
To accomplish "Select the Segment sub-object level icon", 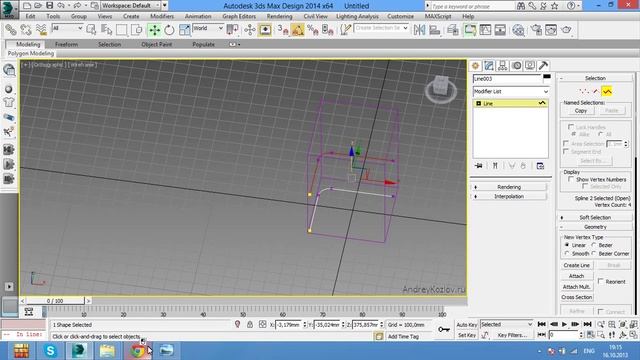I will pyautogui.click(x=596, y=91).
